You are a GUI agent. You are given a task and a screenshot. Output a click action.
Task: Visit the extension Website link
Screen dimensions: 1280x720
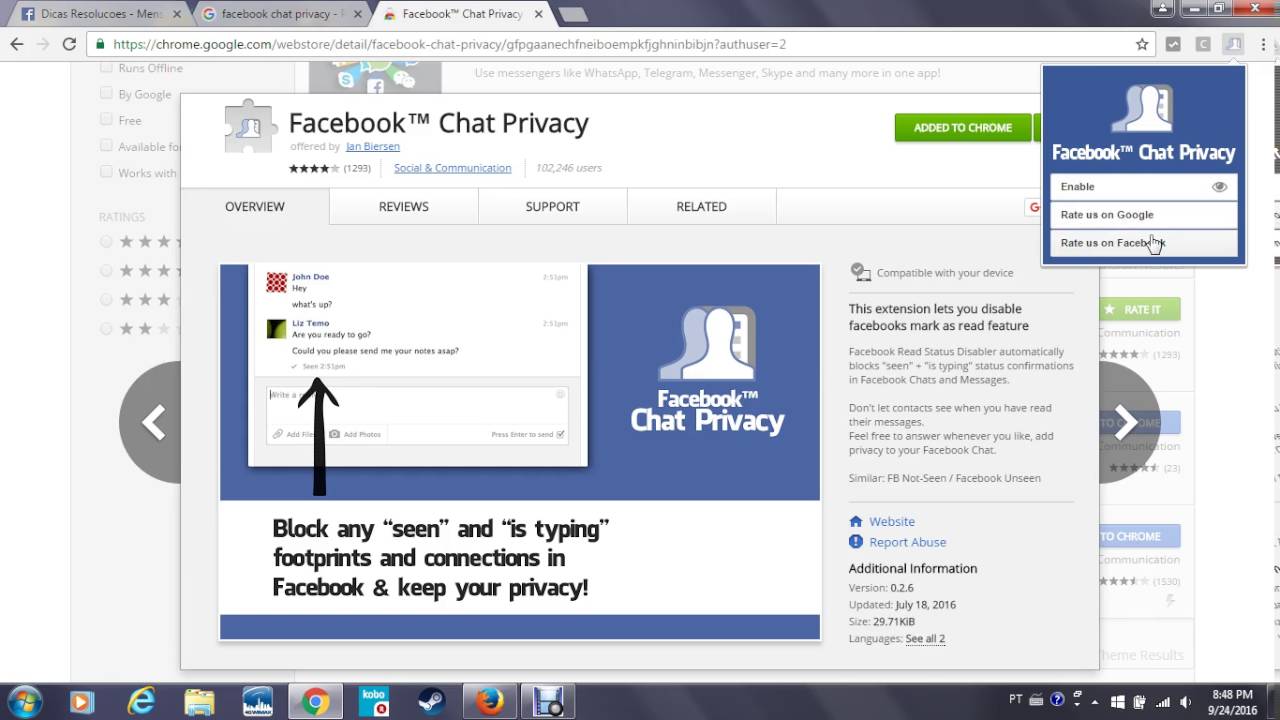click(x=892, y=522)
